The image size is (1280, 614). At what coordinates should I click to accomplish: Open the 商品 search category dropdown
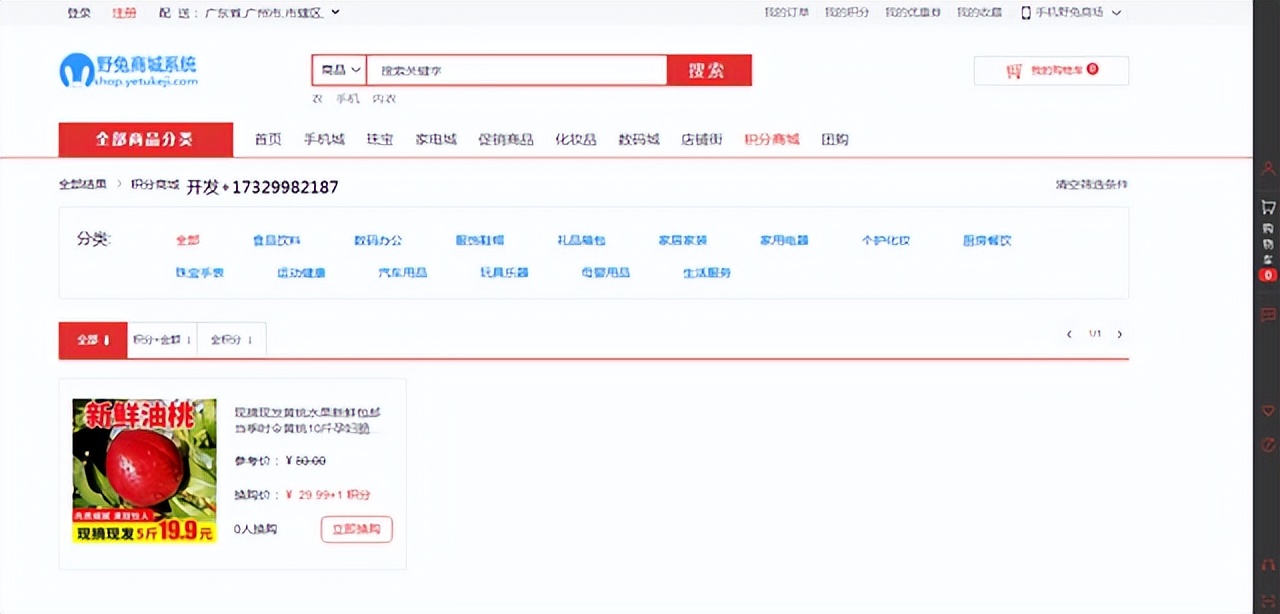[x=338, y=70]
